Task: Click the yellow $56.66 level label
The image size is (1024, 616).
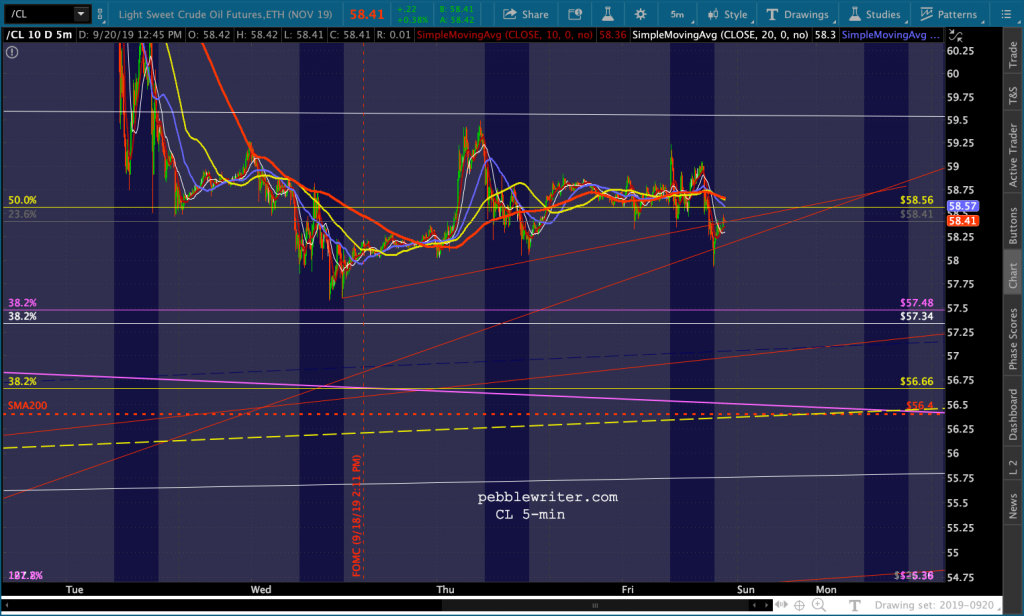Action: [916, 381]
